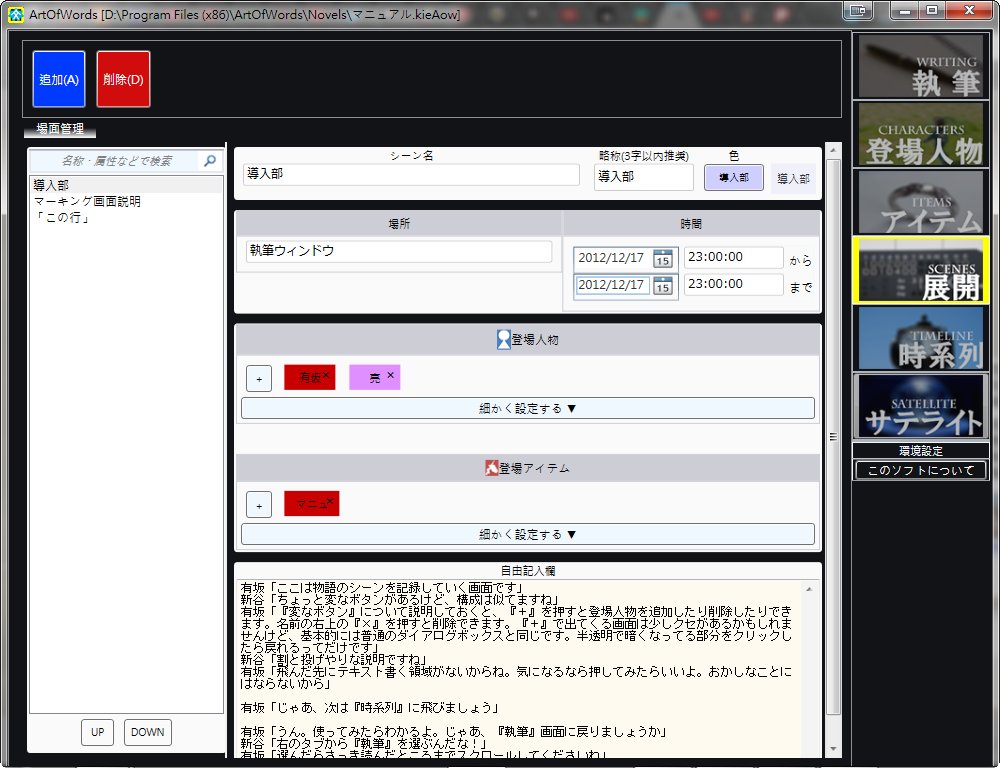This screenshot has height=768, width=1000.
Task: Click the 登場アイテム section header icon
Action: 491,468
